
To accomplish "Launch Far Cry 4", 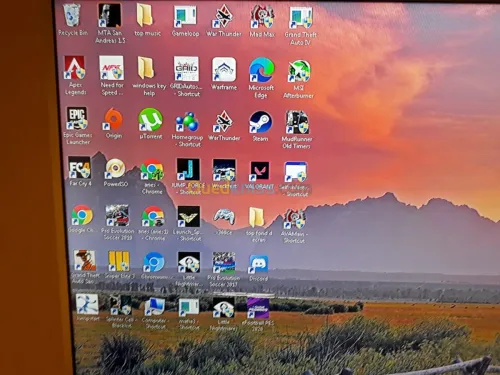I will pyautogui.click(x=79, y=168).
